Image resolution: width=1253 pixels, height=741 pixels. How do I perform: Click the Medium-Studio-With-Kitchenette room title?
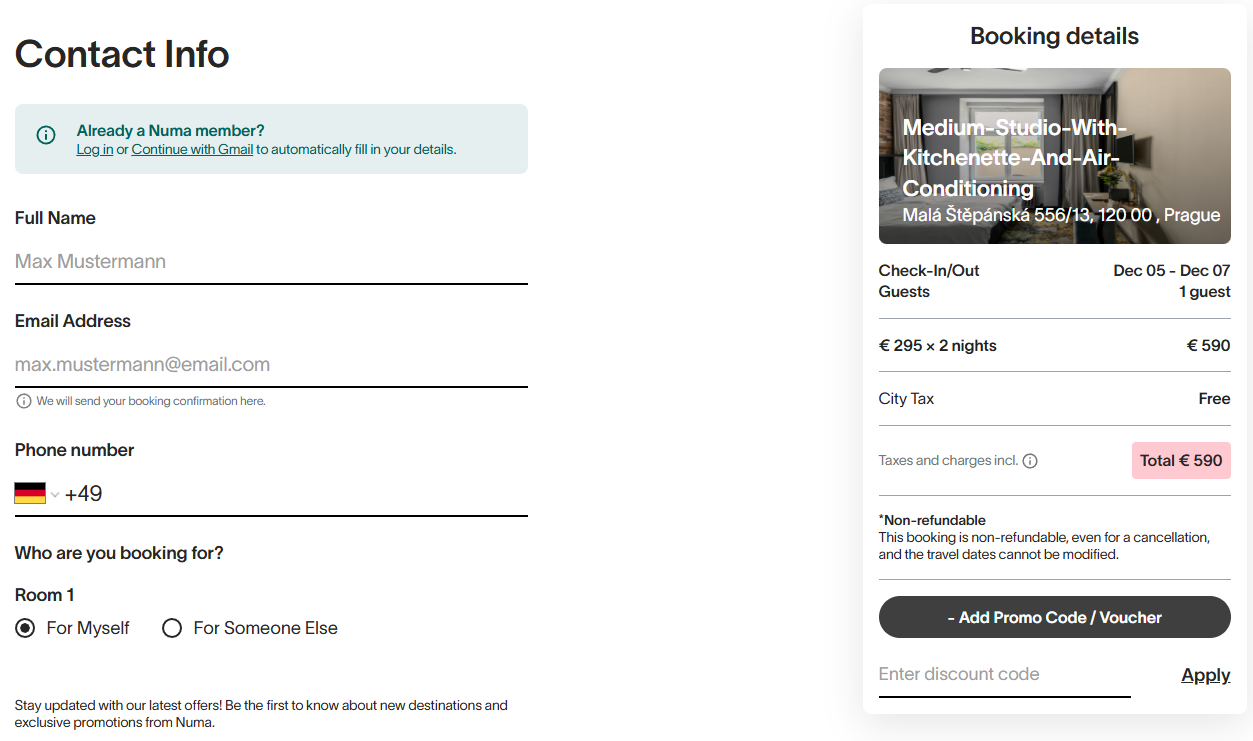pos(1014,158)
